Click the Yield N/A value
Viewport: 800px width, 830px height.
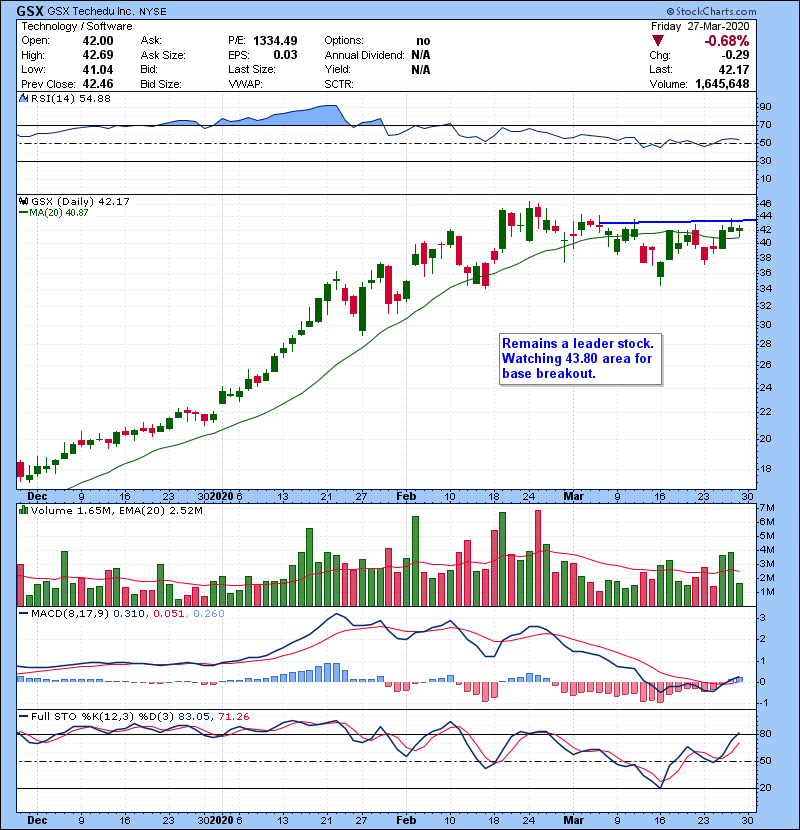point(421,69)
